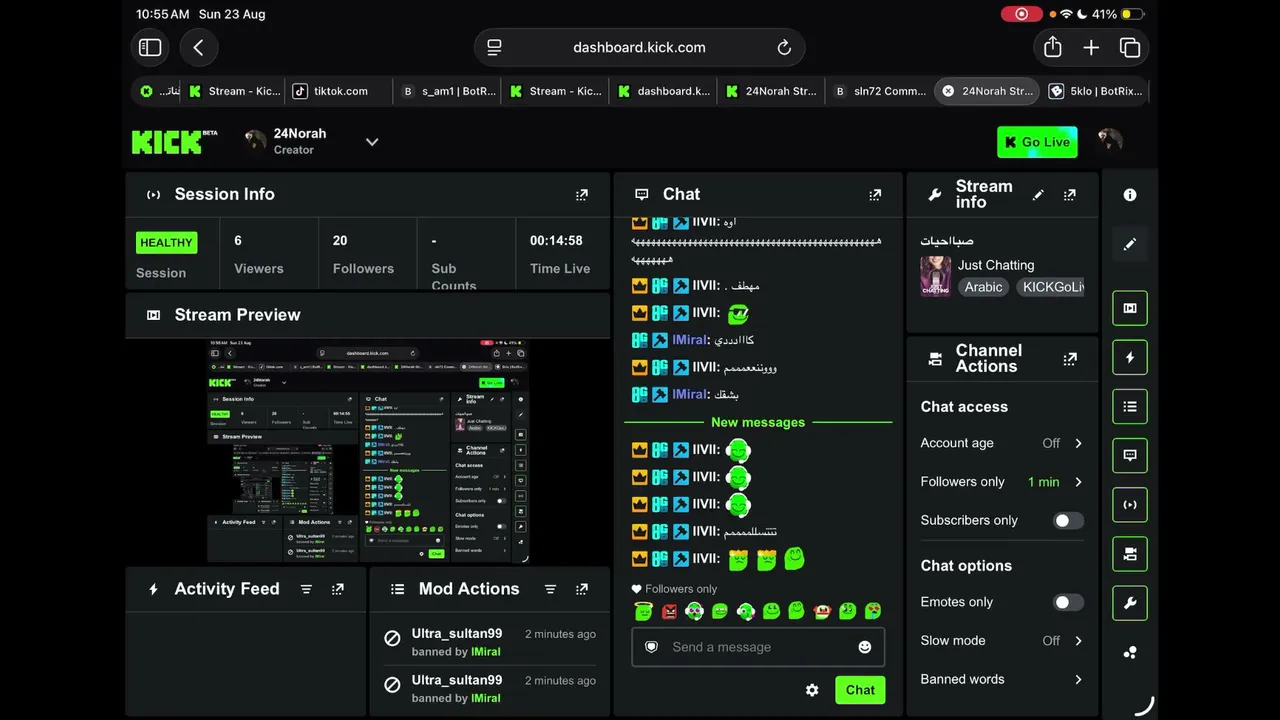1280x720 pixels.
Task: Pop out the Chat panel
Action: point(875,195)
